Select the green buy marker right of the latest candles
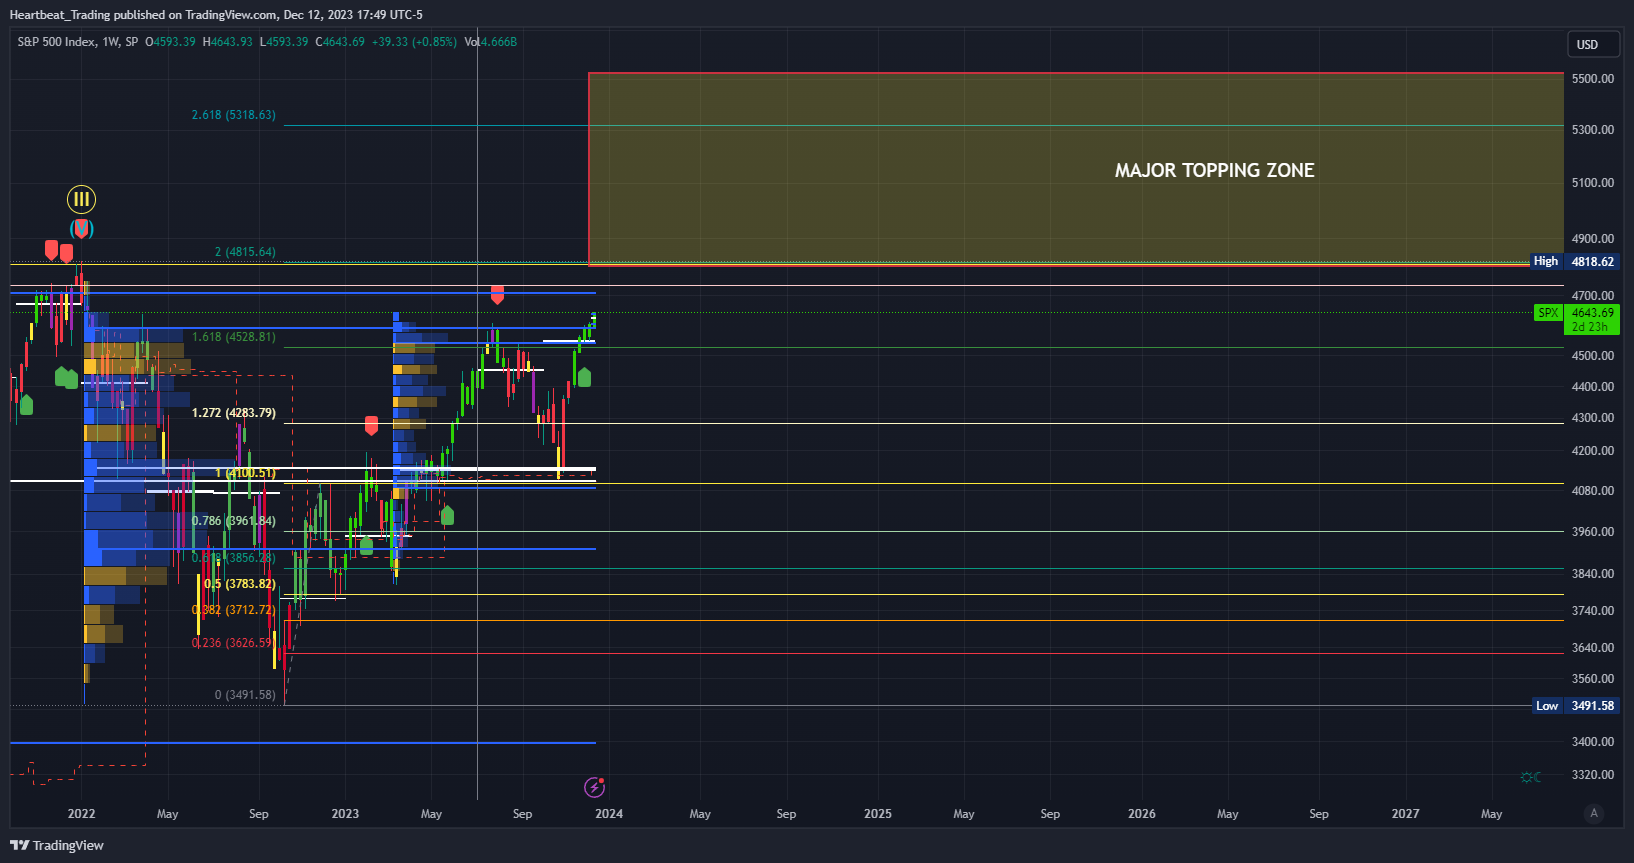The height and width of the screenshot is (863, 1634). tap(584, 377)
